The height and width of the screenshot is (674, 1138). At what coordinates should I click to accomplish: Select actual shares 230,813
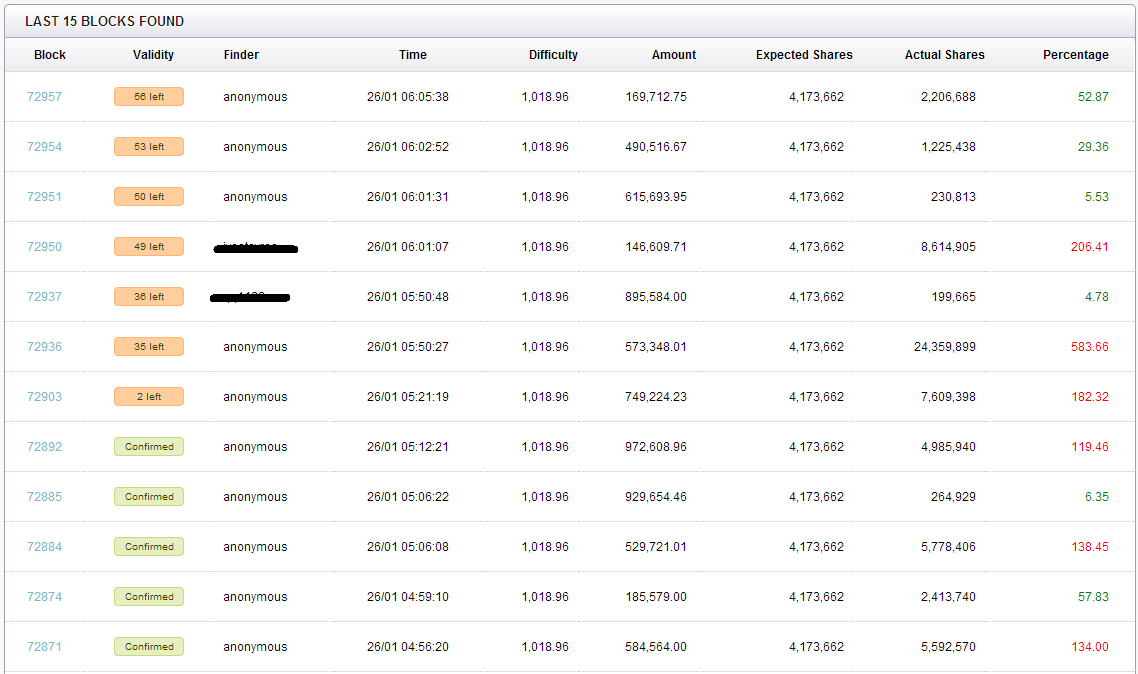[953, 197]
